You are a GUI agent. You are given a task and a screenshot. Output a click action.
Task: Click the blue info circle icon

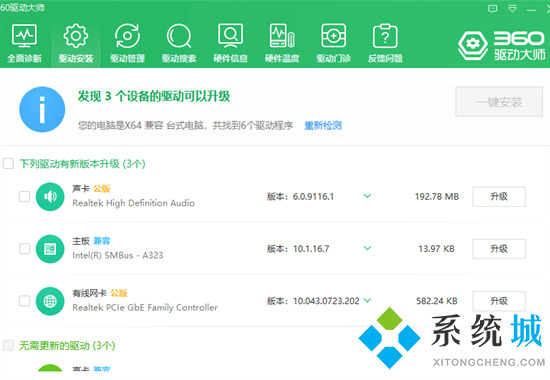pos(42,109)
